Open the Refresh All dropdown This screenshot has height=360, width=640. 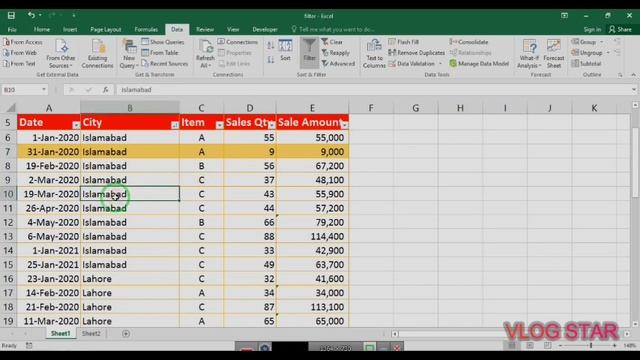coord(205,54)
